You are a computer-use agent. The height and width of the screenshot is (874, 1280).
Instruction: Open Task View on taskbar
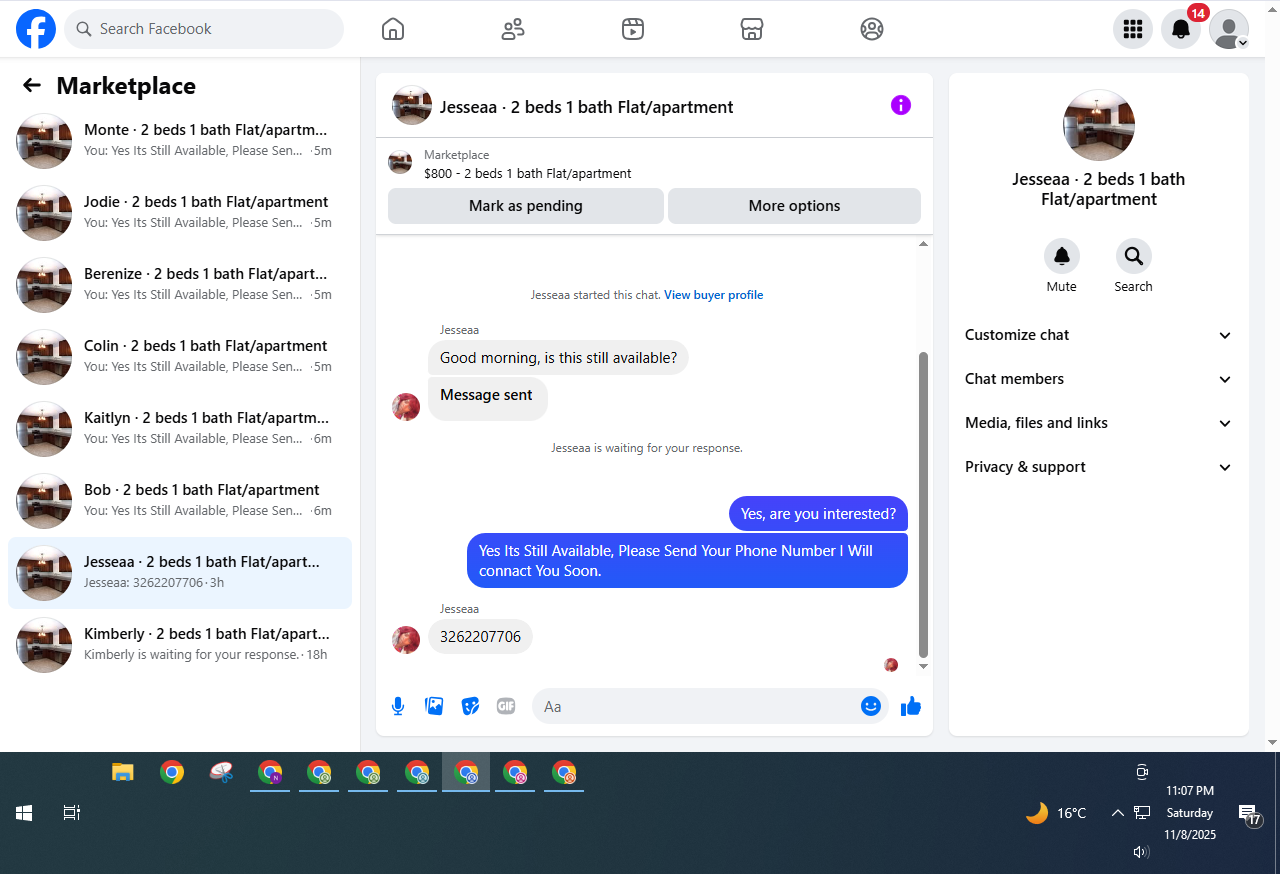pos(72,813)
